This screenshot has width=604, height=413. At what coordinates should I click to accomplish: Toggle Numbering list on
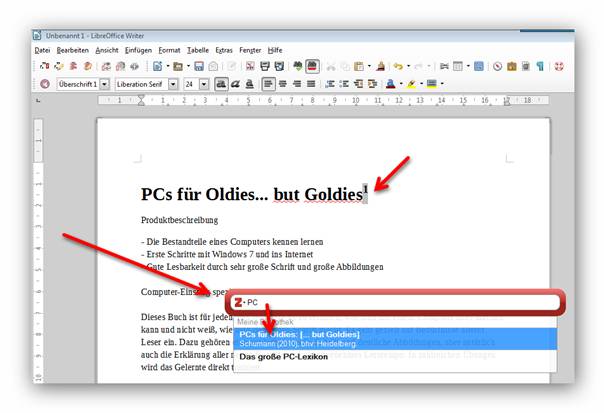[x=330, y=84]
